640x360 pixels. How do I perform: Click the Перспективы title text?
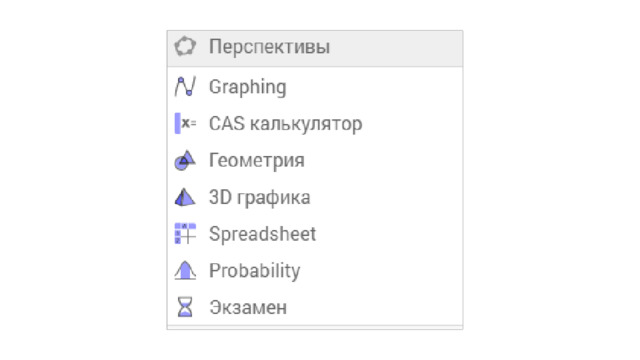[x=269, y=47]
